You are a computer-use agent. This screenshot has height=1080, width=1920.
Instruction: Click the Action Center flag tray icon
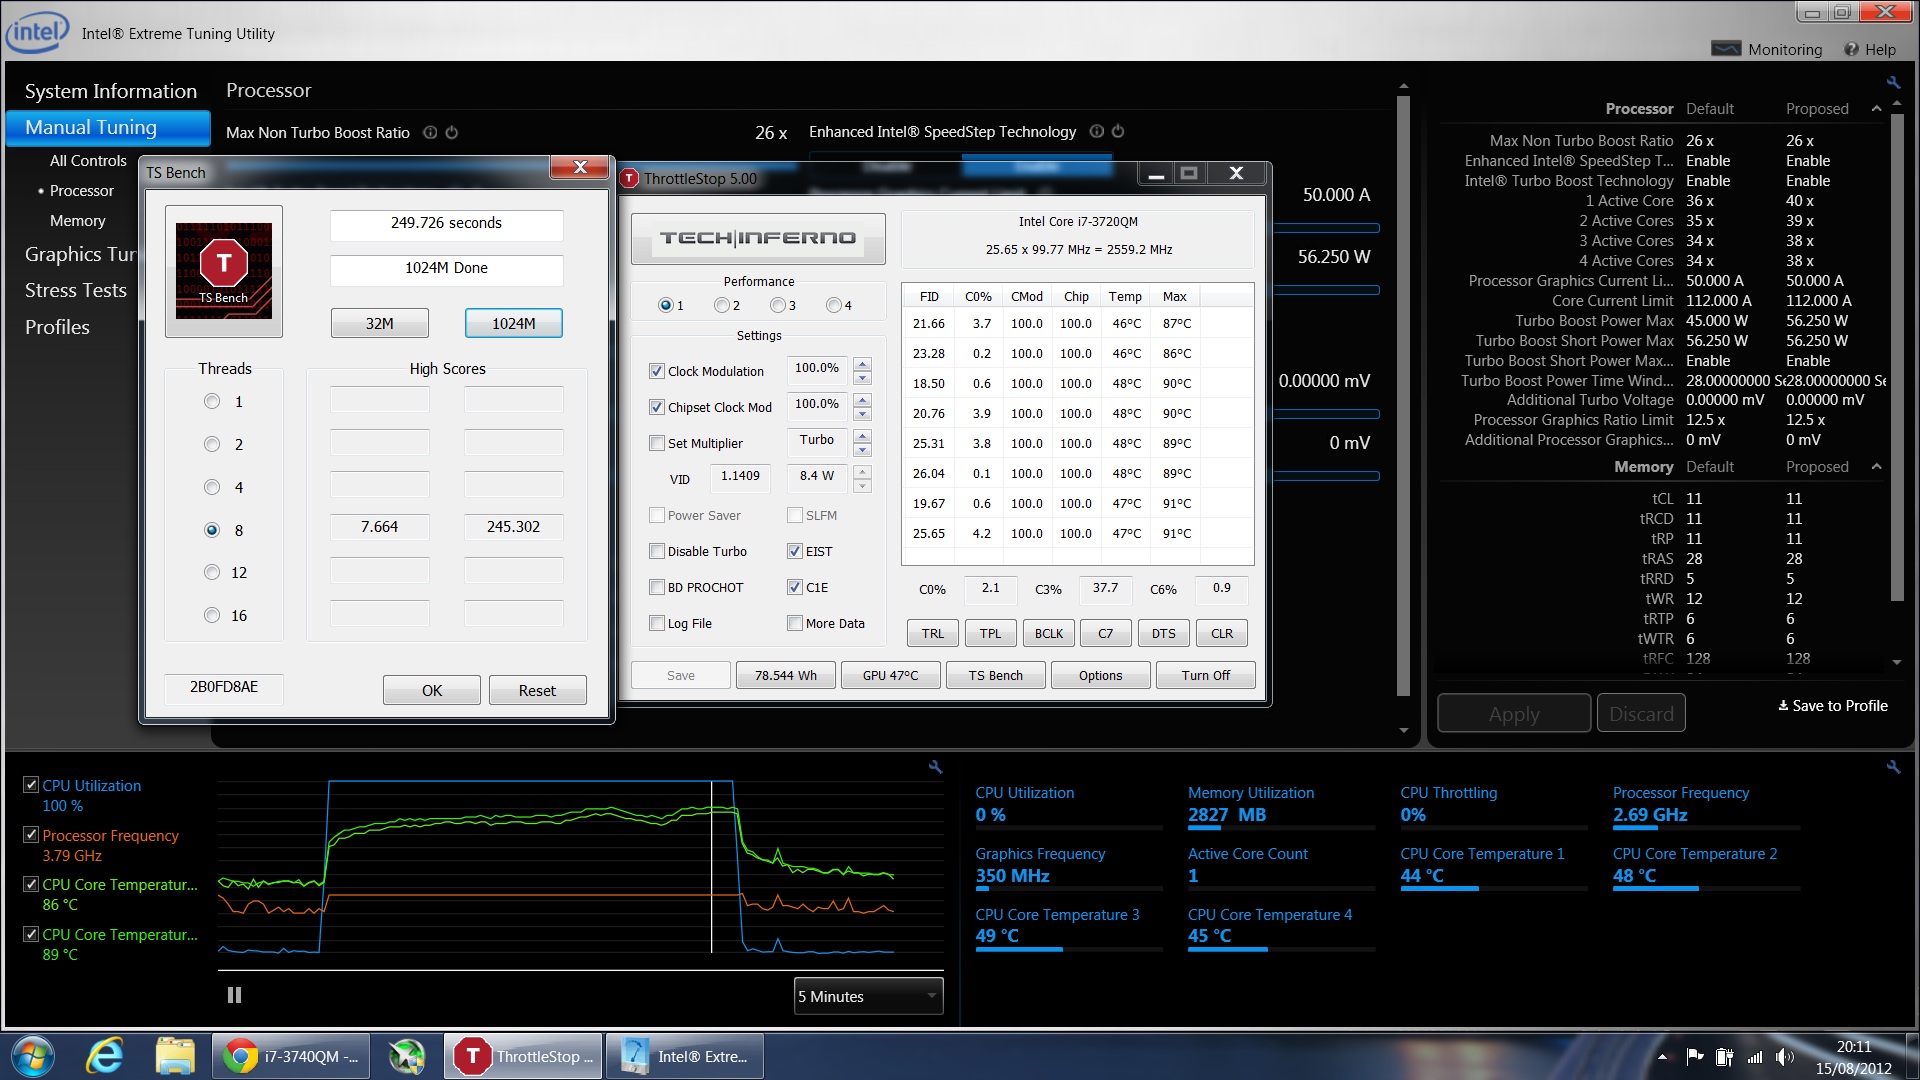[x=1694, y=1056]
